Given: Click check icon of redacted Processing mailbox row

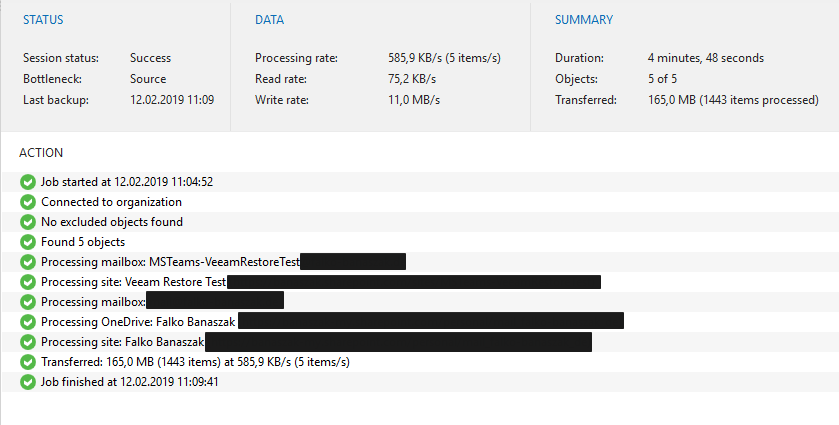Looking at the screenshot, I should (28, 302).
